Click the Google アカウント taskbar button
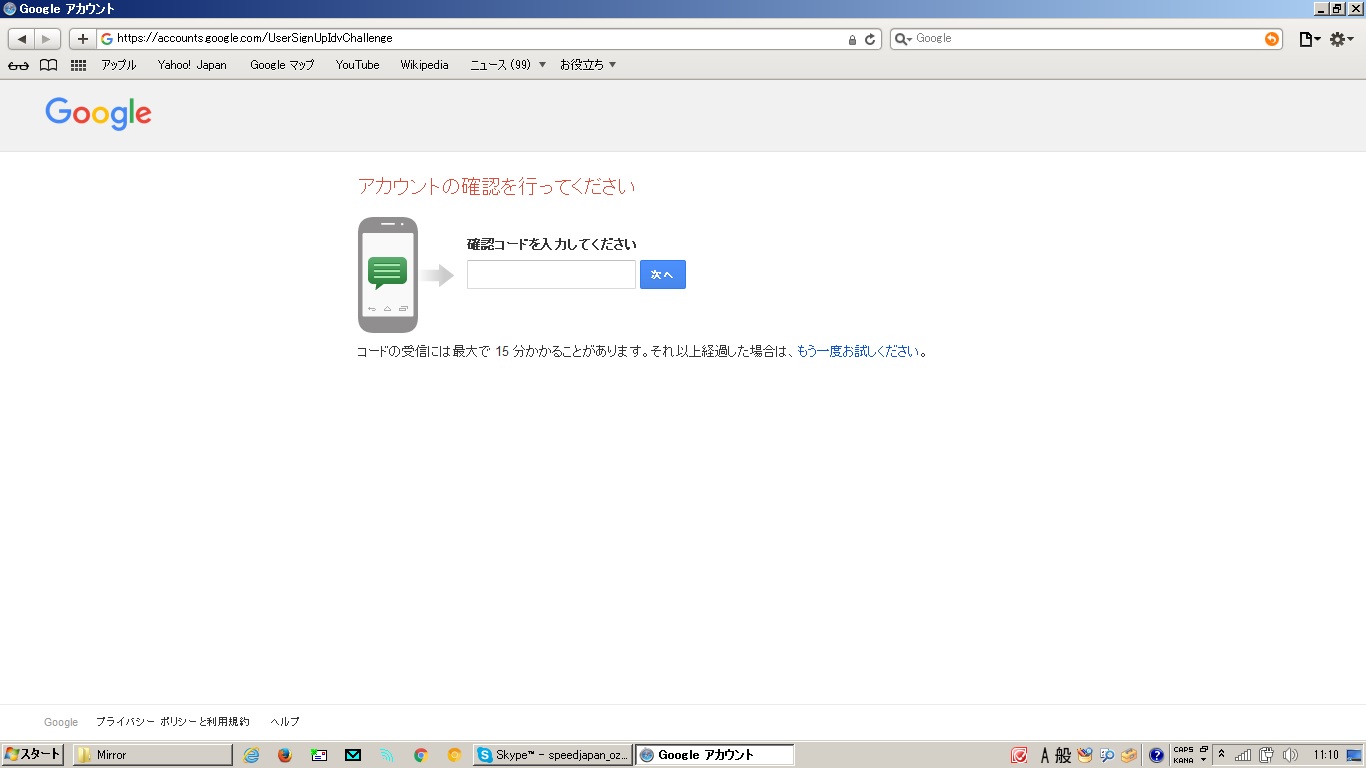This screenshot has height=768, width=1366. (x=715, y=755)
